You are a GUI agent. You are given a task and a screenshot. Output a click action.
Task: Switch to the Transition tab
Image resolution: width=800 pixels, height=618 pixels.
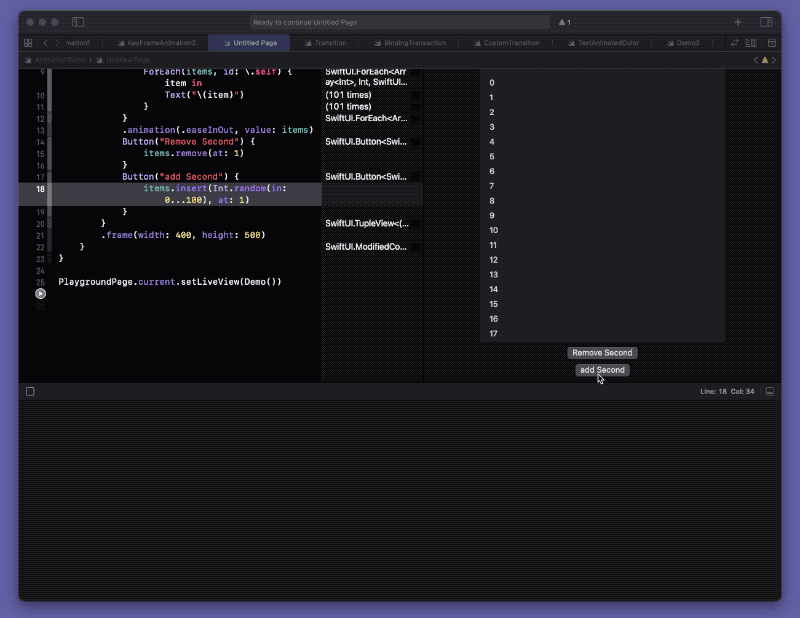(330, 44)
